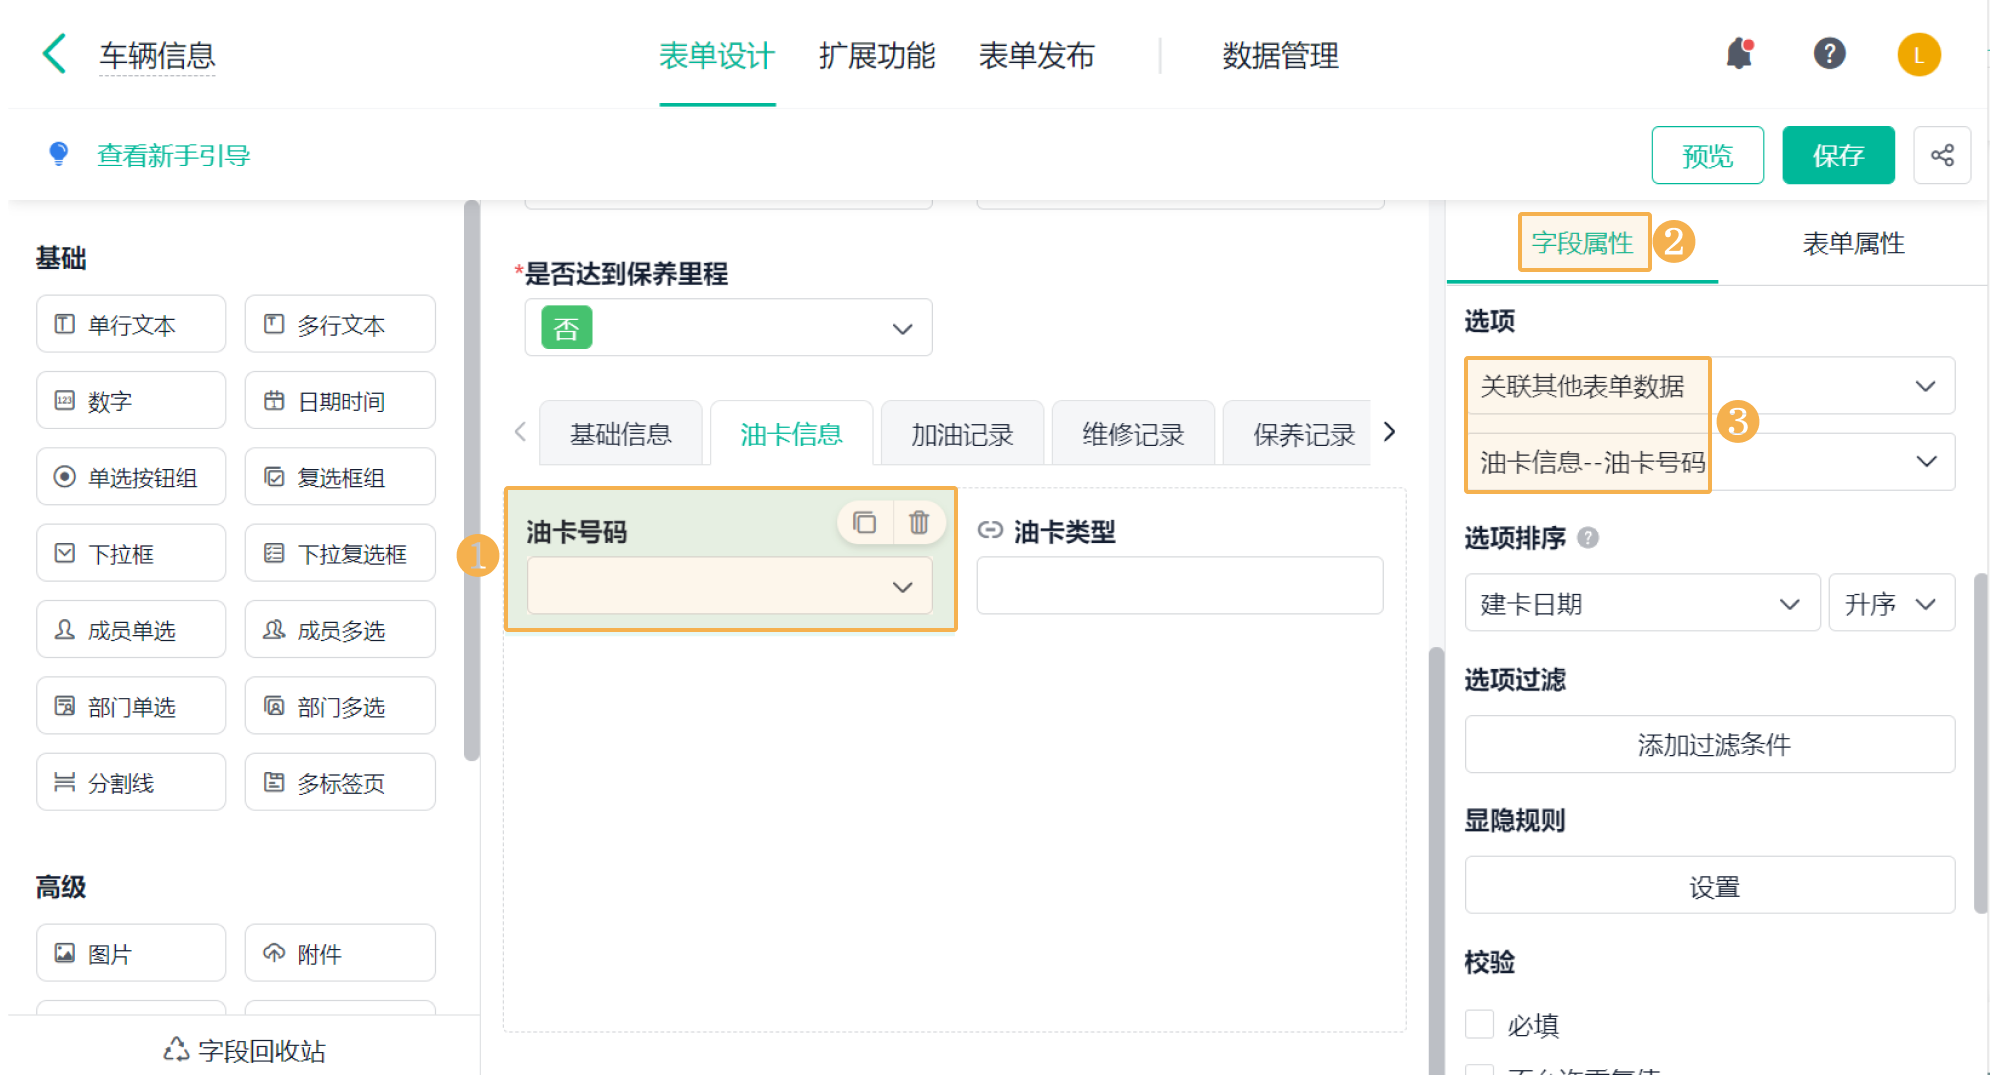
Task: Open the user avatar L menu
Action: point(1919,54)
